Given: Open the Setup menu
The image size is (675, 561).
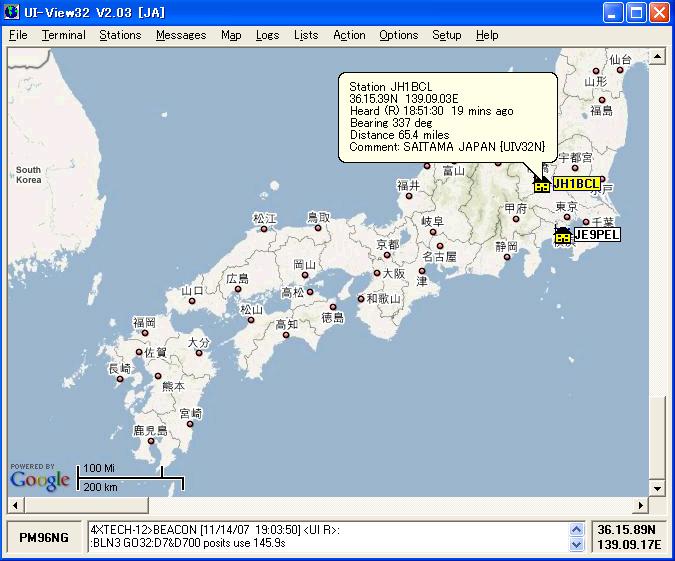Looking at the screenshot, I should point(446,35).
